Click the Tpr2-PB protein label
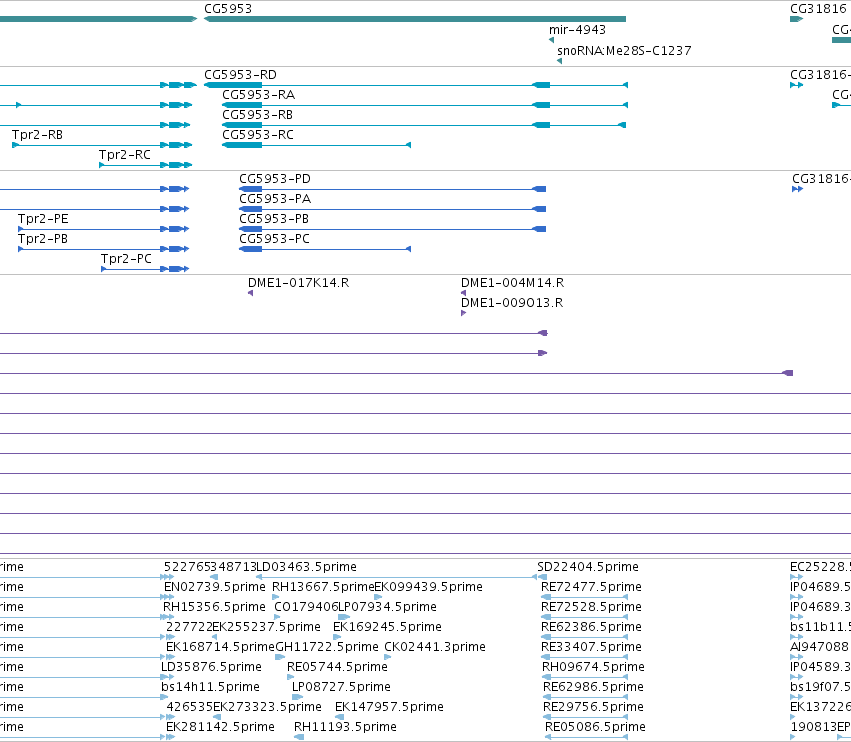Viewport: 851px width, 742px height. 43,239
